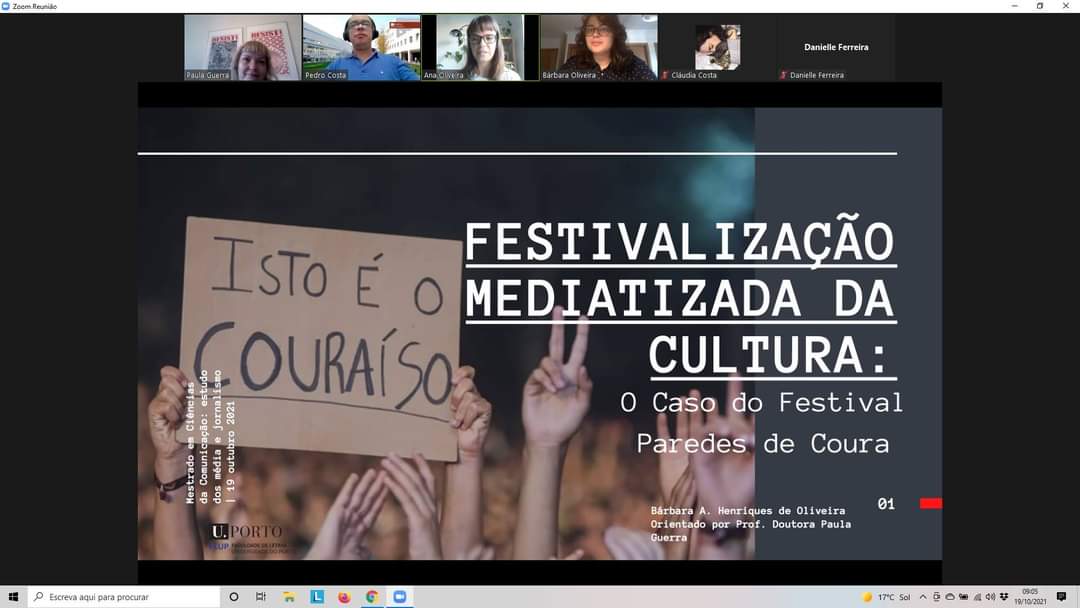Restore down the Zoom meeting window

1039,6
